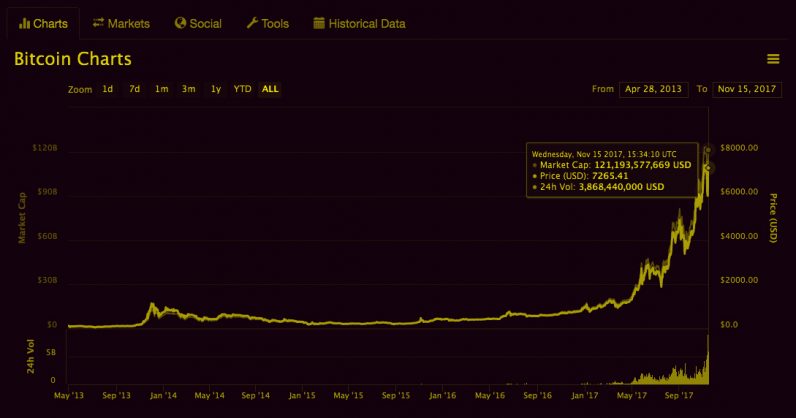Click the calendar icon beside Historical Data

point(319,23)
